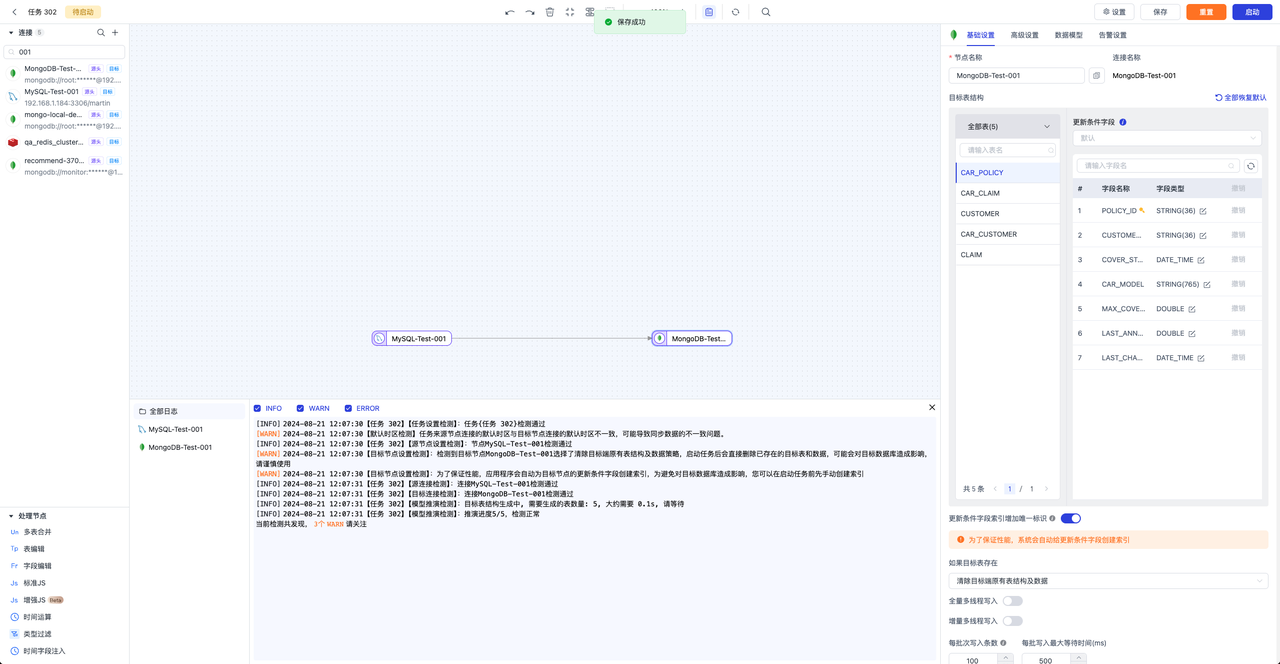Select the 标准JS processing node

(x=34, y=583)
